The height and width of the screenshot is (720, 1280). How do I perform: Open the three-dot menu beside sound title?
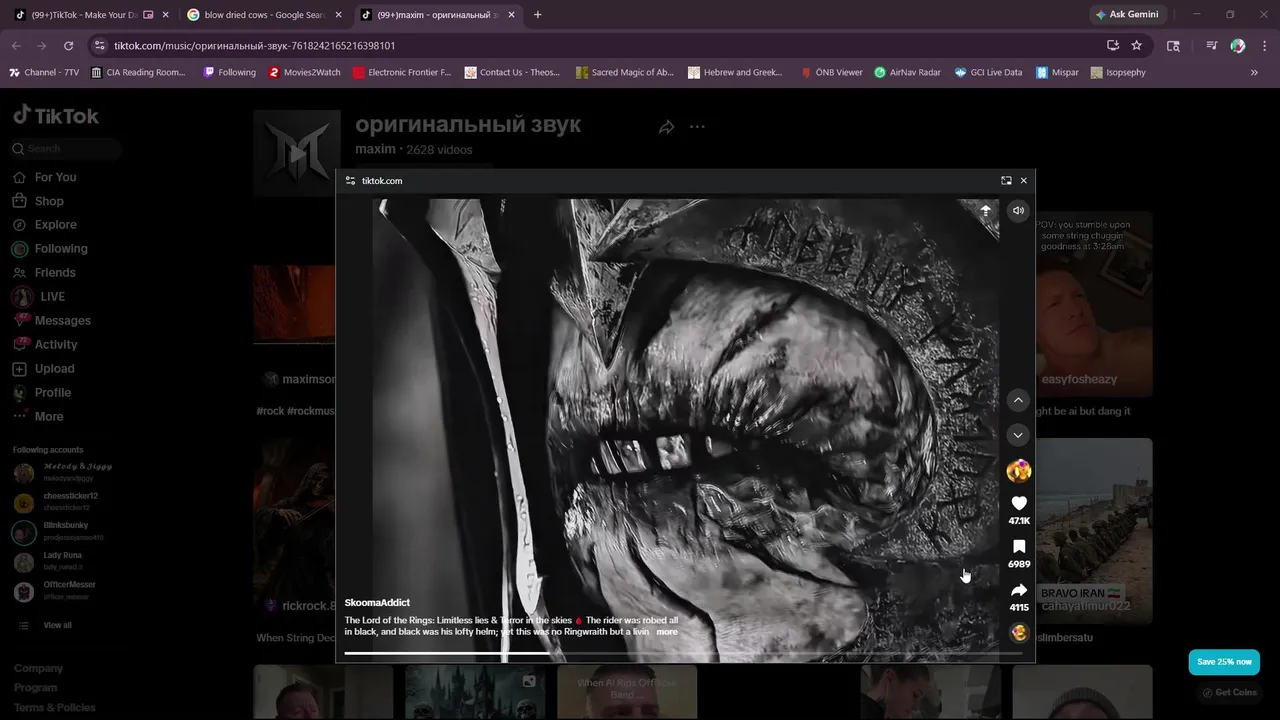pos(697,127)
